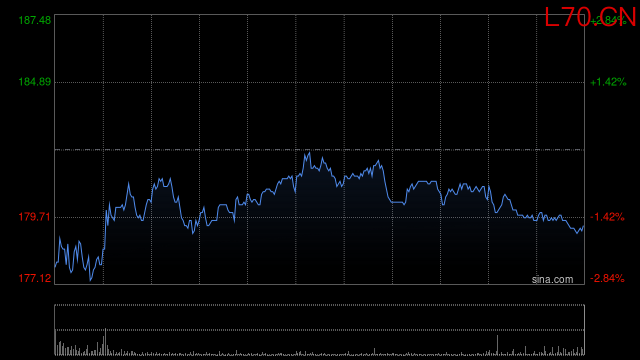Click the 184.89 price label
This screenshot has height=360, width=640.
[35, 82]
